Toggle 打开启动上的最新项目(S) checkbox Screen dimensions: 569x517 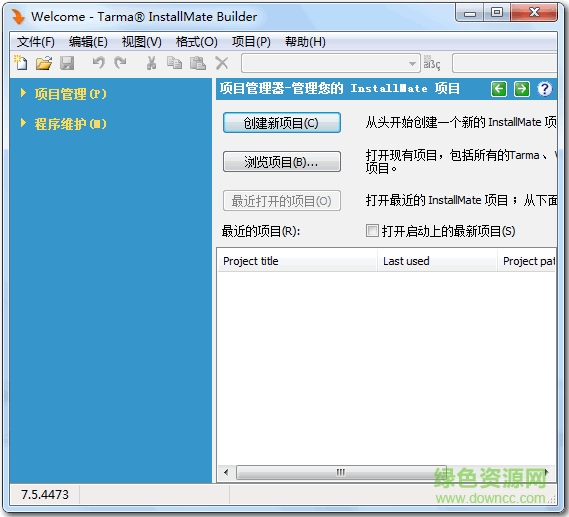372,231
